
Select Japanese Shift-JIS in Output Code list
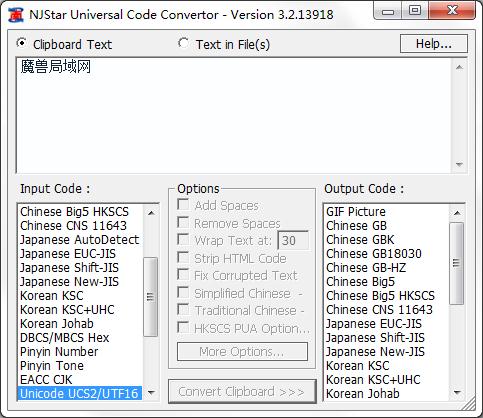pos(387,338)
